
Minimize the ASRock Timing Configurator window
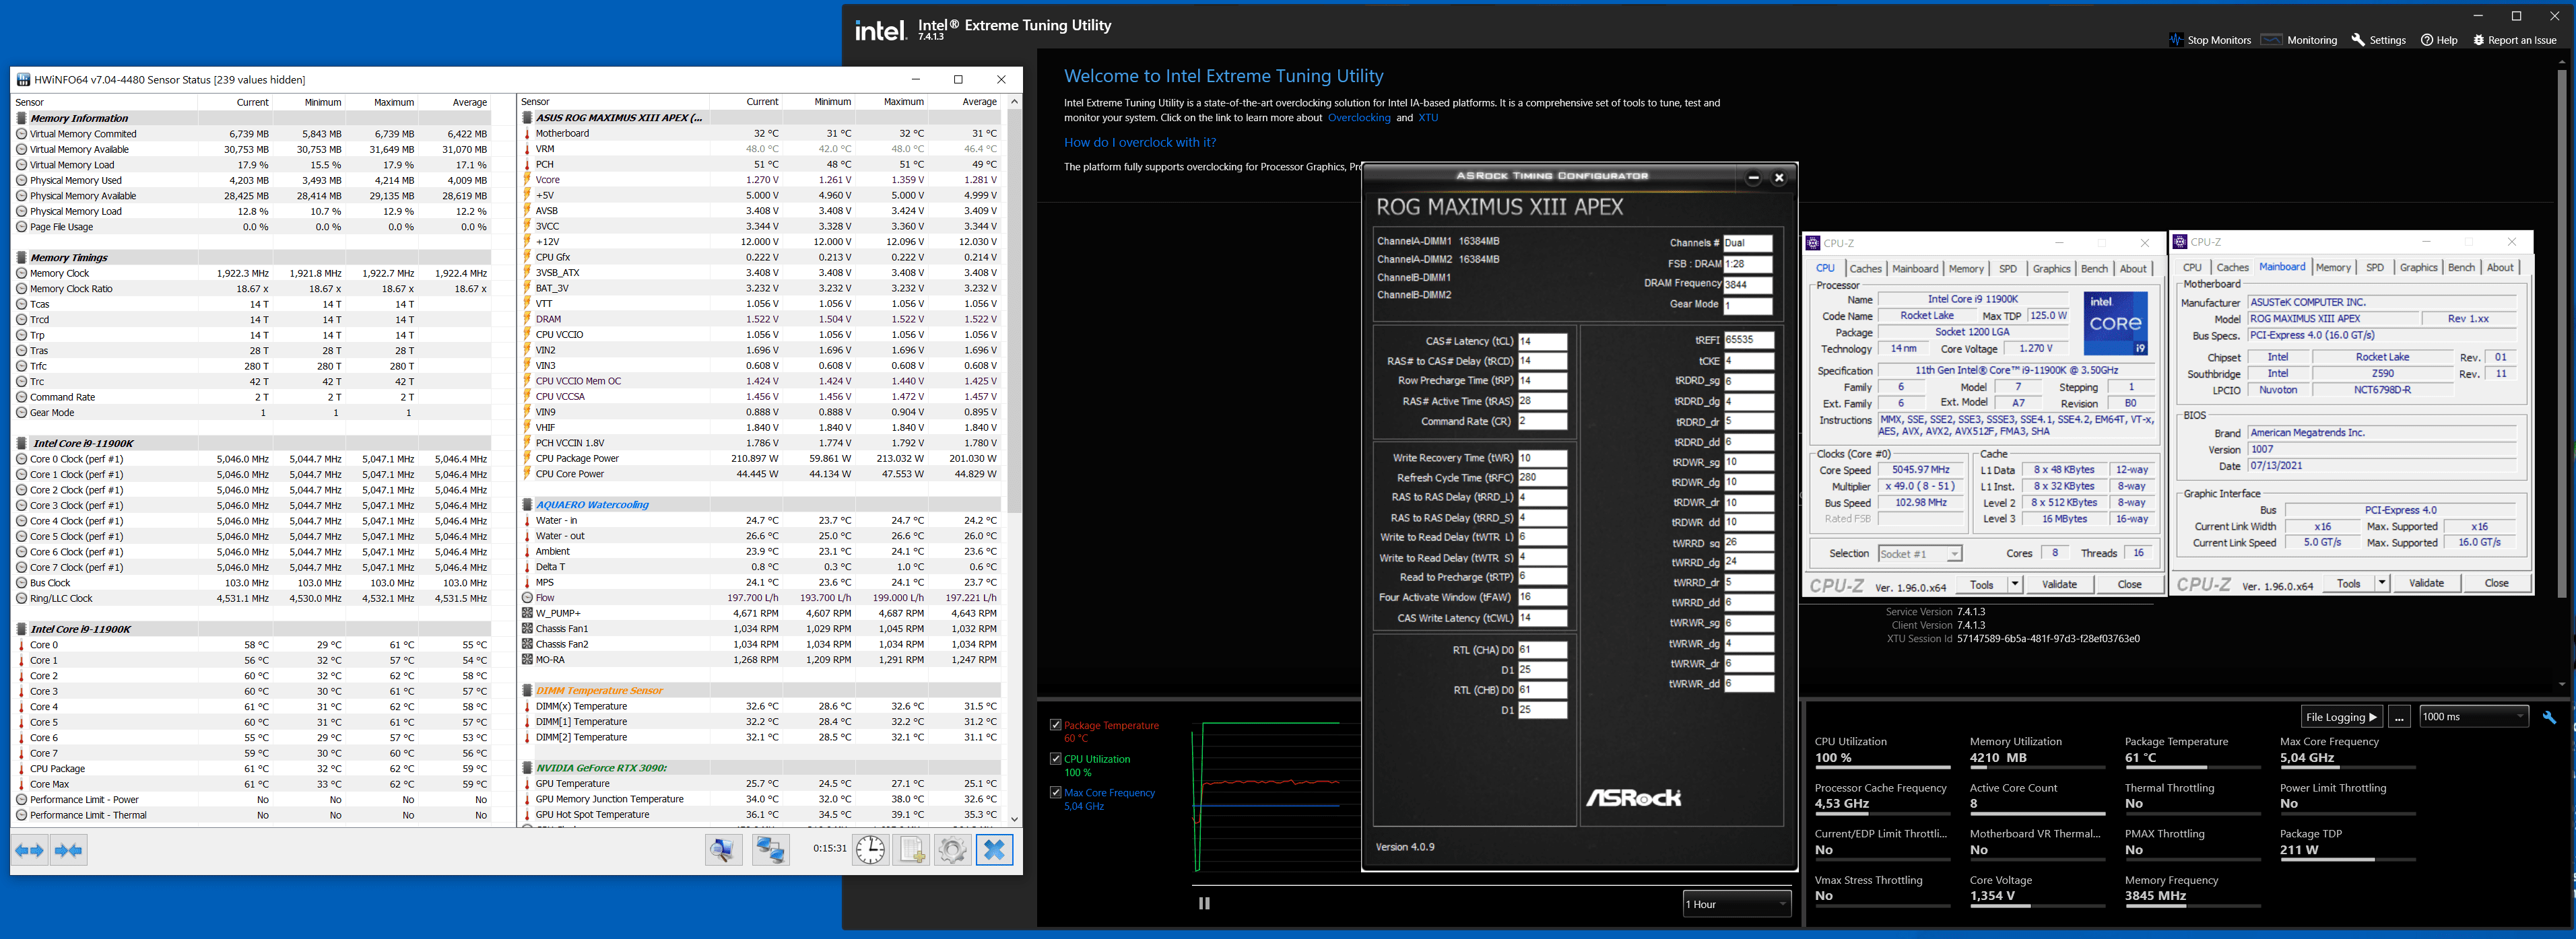[x=1753, y=178]
